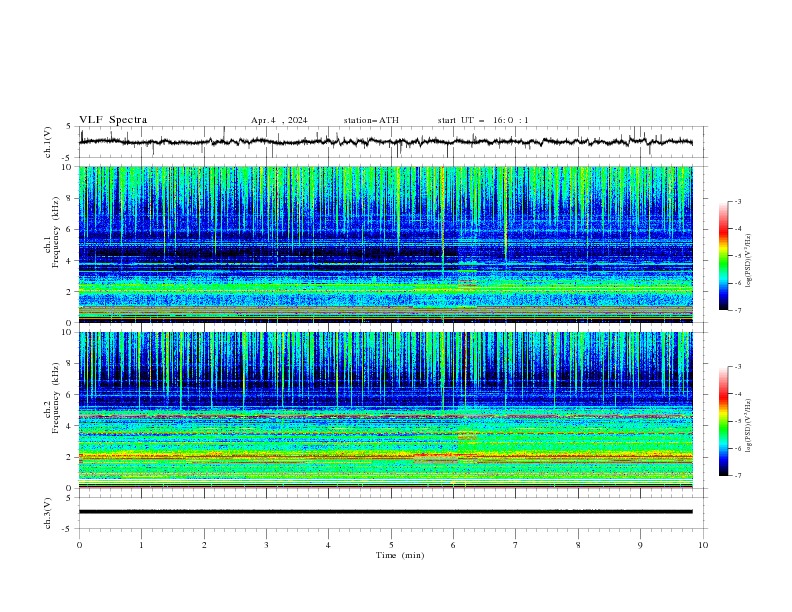This screenshot has height=612, width=792.
Task: Click the "start UT = 16:0 :1" label
Action: pos(483,120)
